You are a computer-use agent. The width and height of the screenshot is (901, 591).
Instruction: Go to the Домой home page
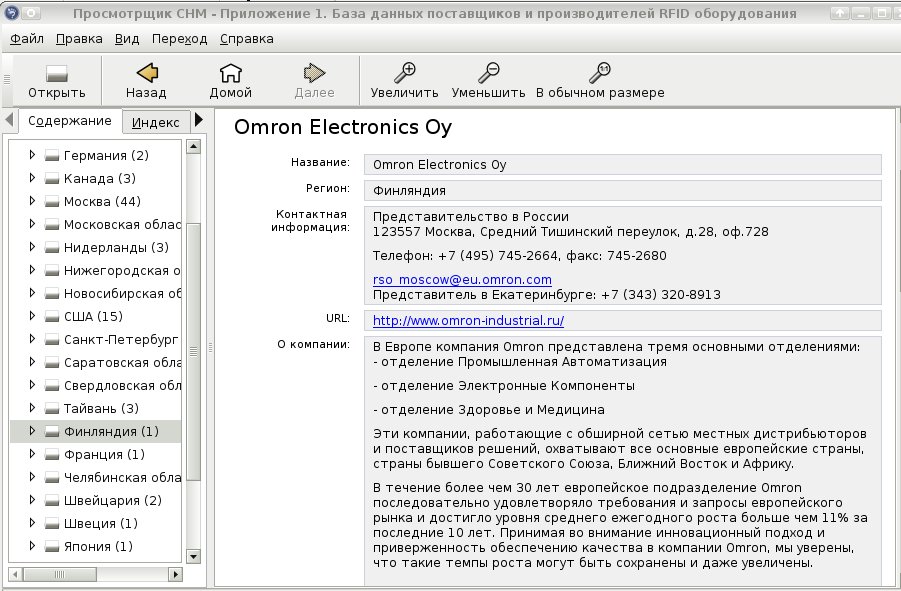pos(230,82)
